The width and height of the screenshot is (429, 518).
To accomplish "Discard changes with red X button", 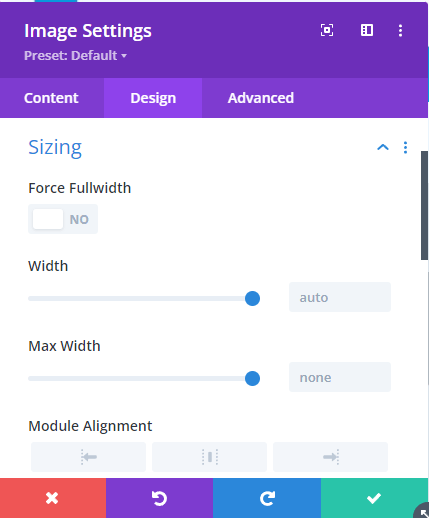I will point(53,498).
